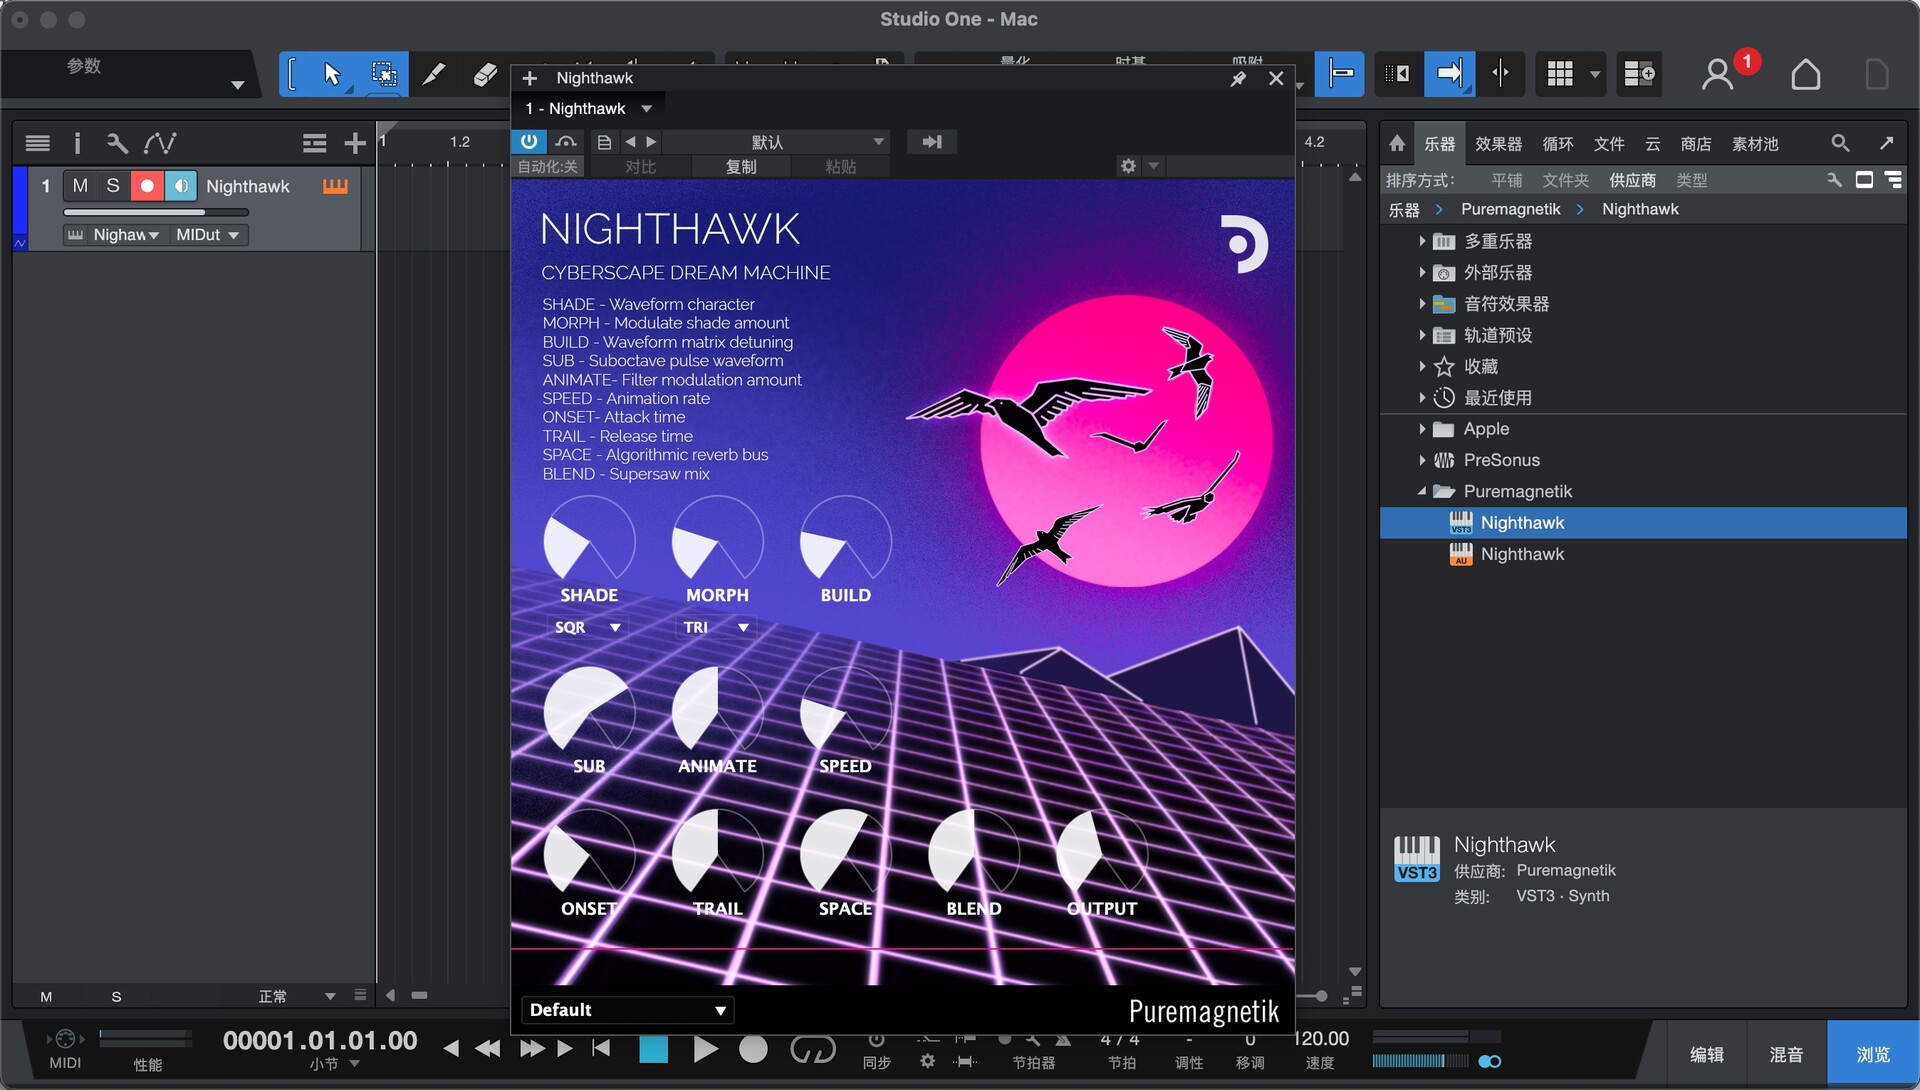The image size is (1920, 1090).
Task: Switch to the 文件 browser tab
Action: [x=1609, y=144]
